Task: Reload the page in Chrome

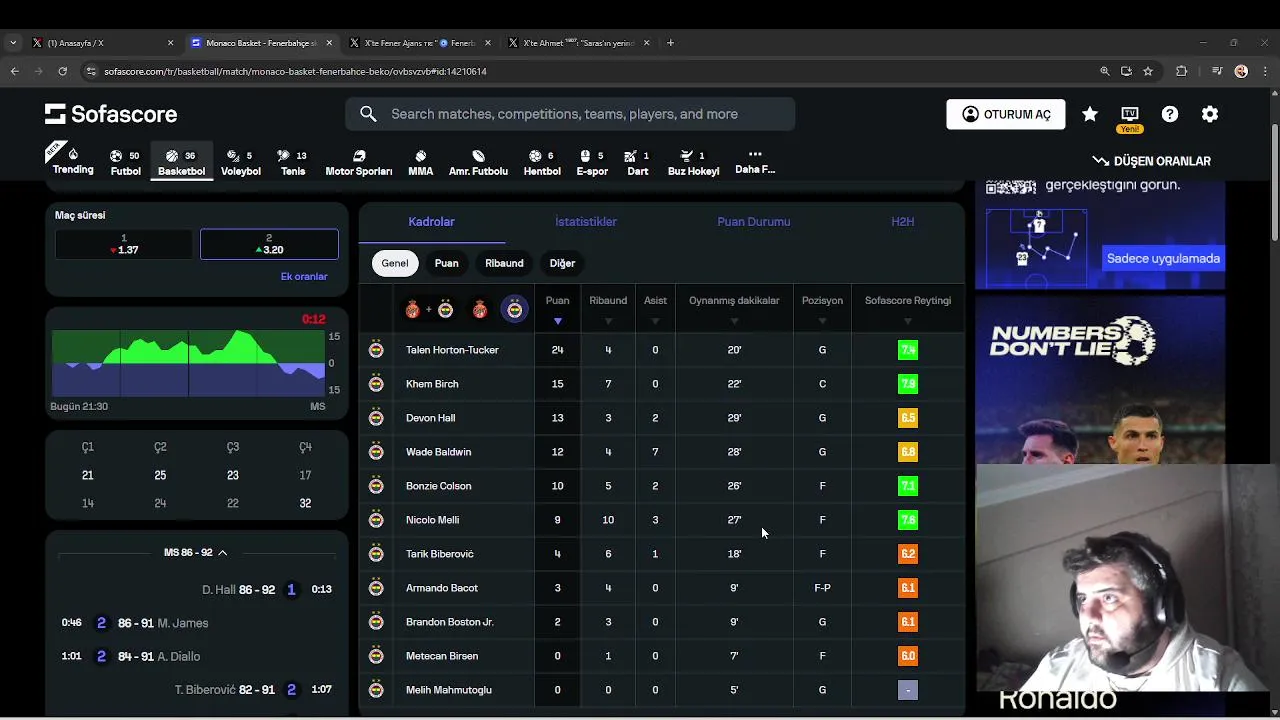Action: point(62,71)
